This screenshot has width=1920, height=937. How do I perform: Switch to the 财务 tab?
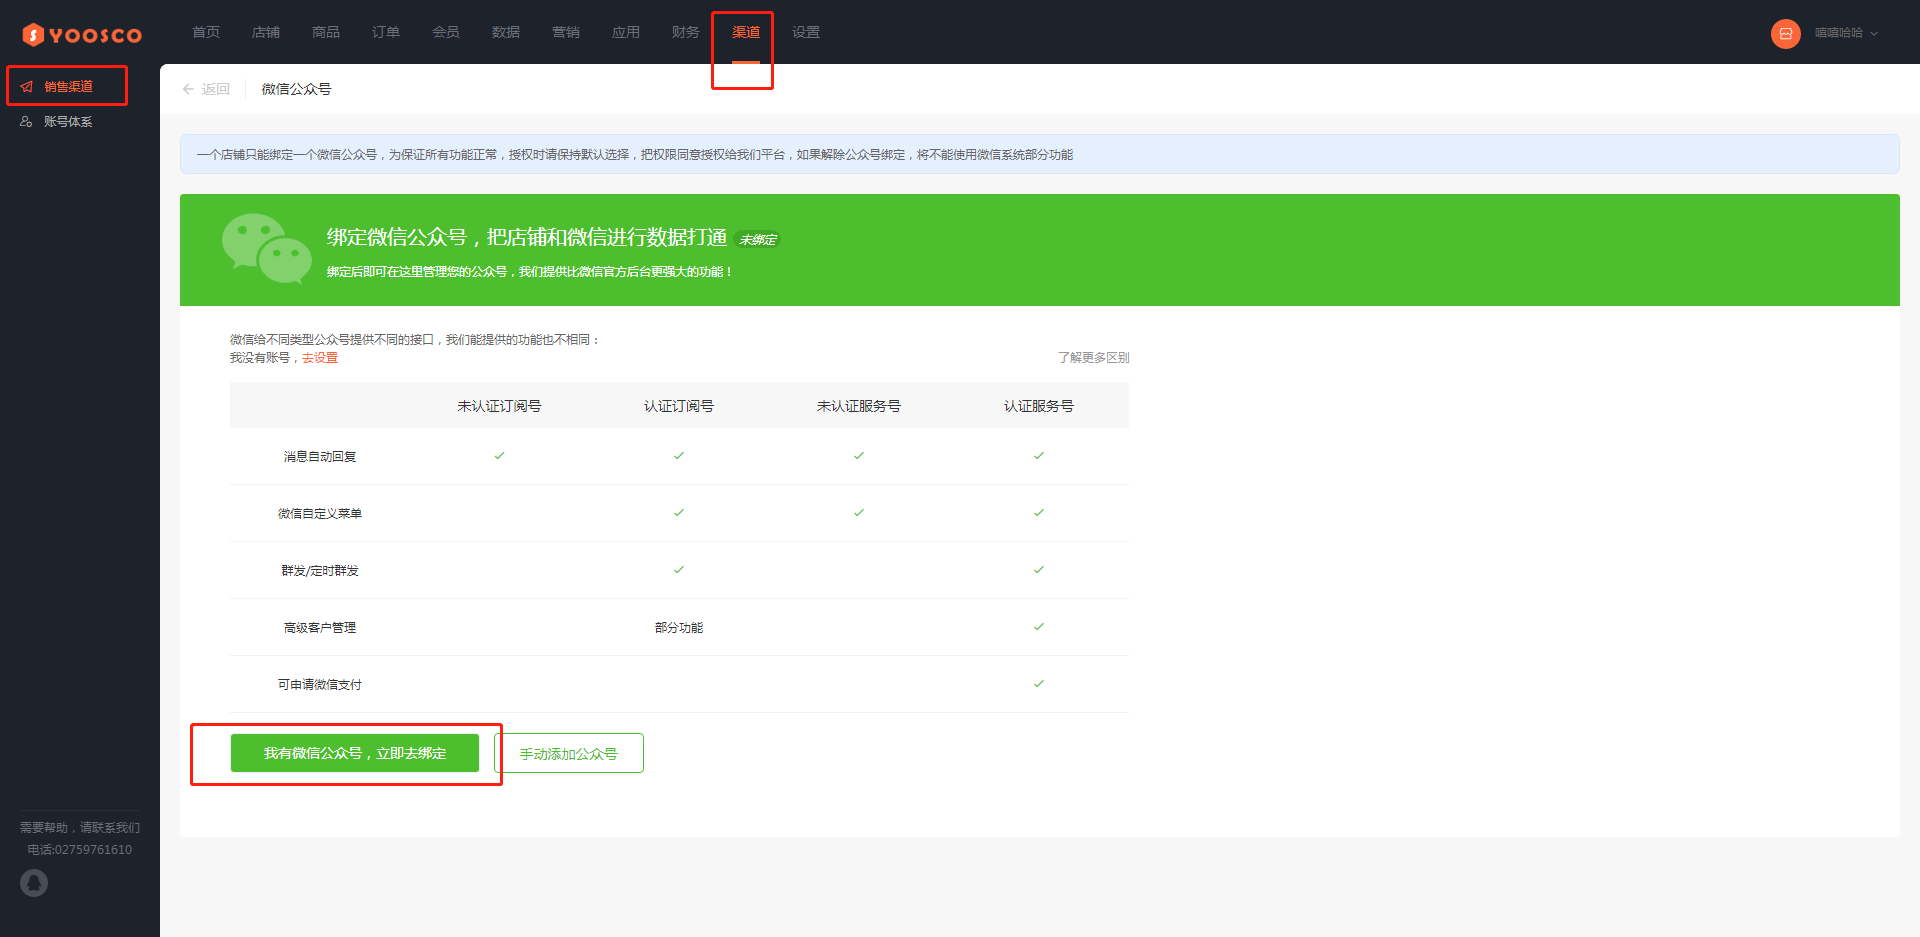[686, 32]
